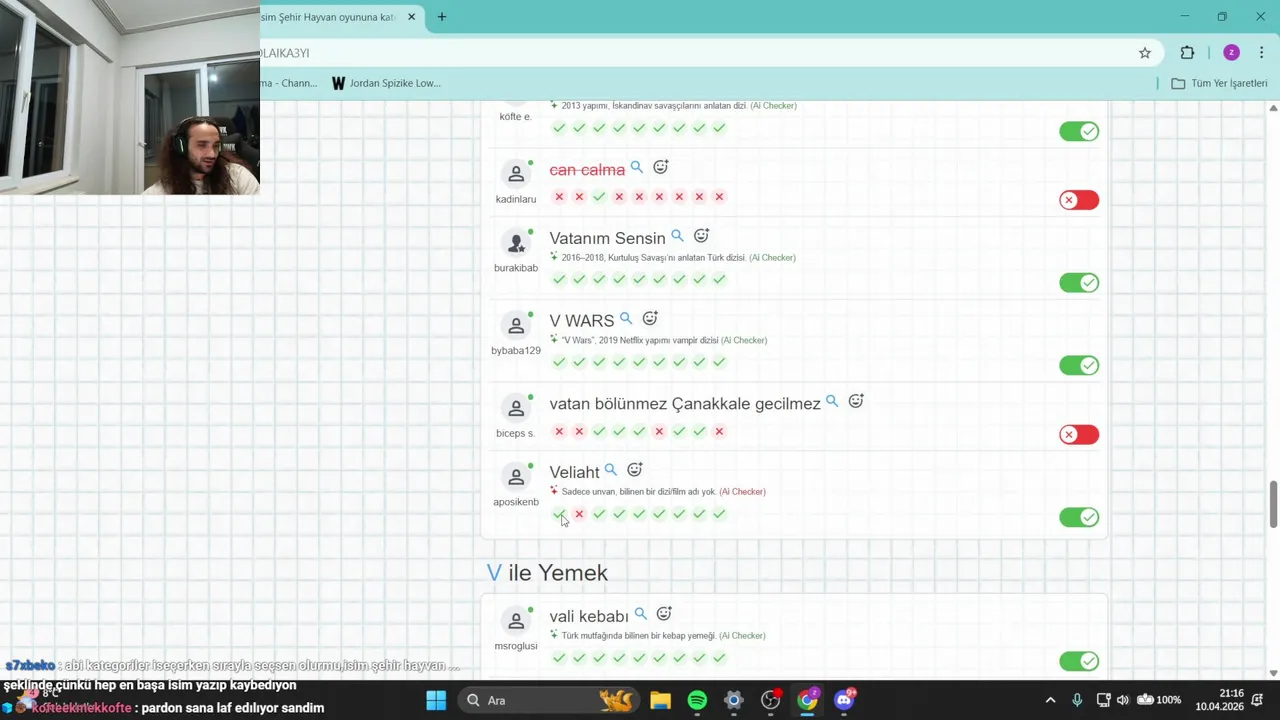The width and height of the screenshot is (1280, 720).
Task: Show hidden system tray icons chevron
Action: 1050,700
